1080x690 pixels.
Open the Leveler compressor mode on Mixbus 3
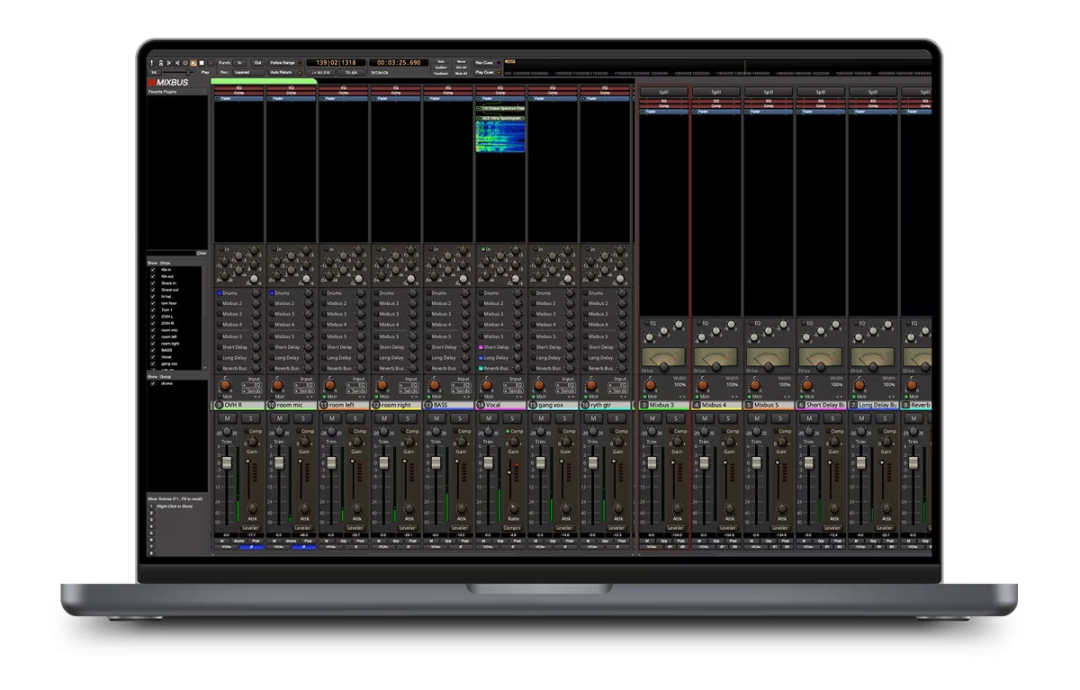pos(676,528)
